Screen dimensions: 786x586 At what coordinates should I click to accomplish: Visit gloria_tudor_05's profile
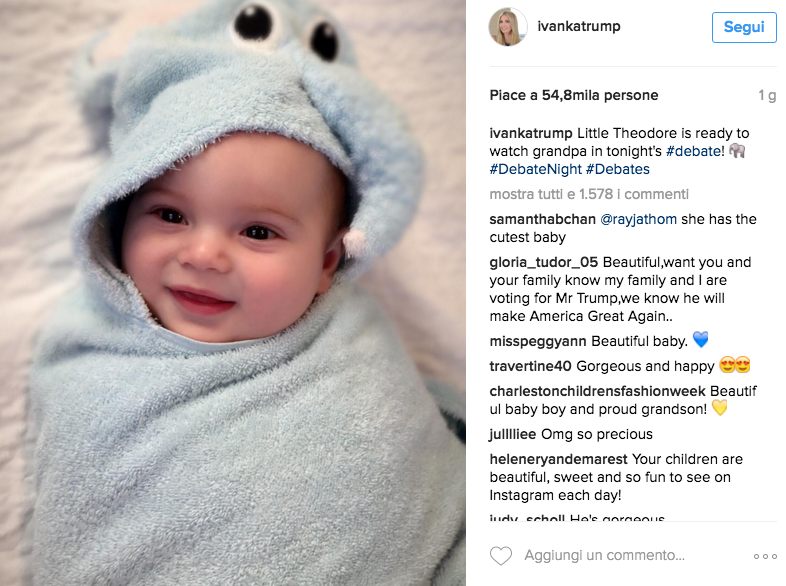point(543,262)
